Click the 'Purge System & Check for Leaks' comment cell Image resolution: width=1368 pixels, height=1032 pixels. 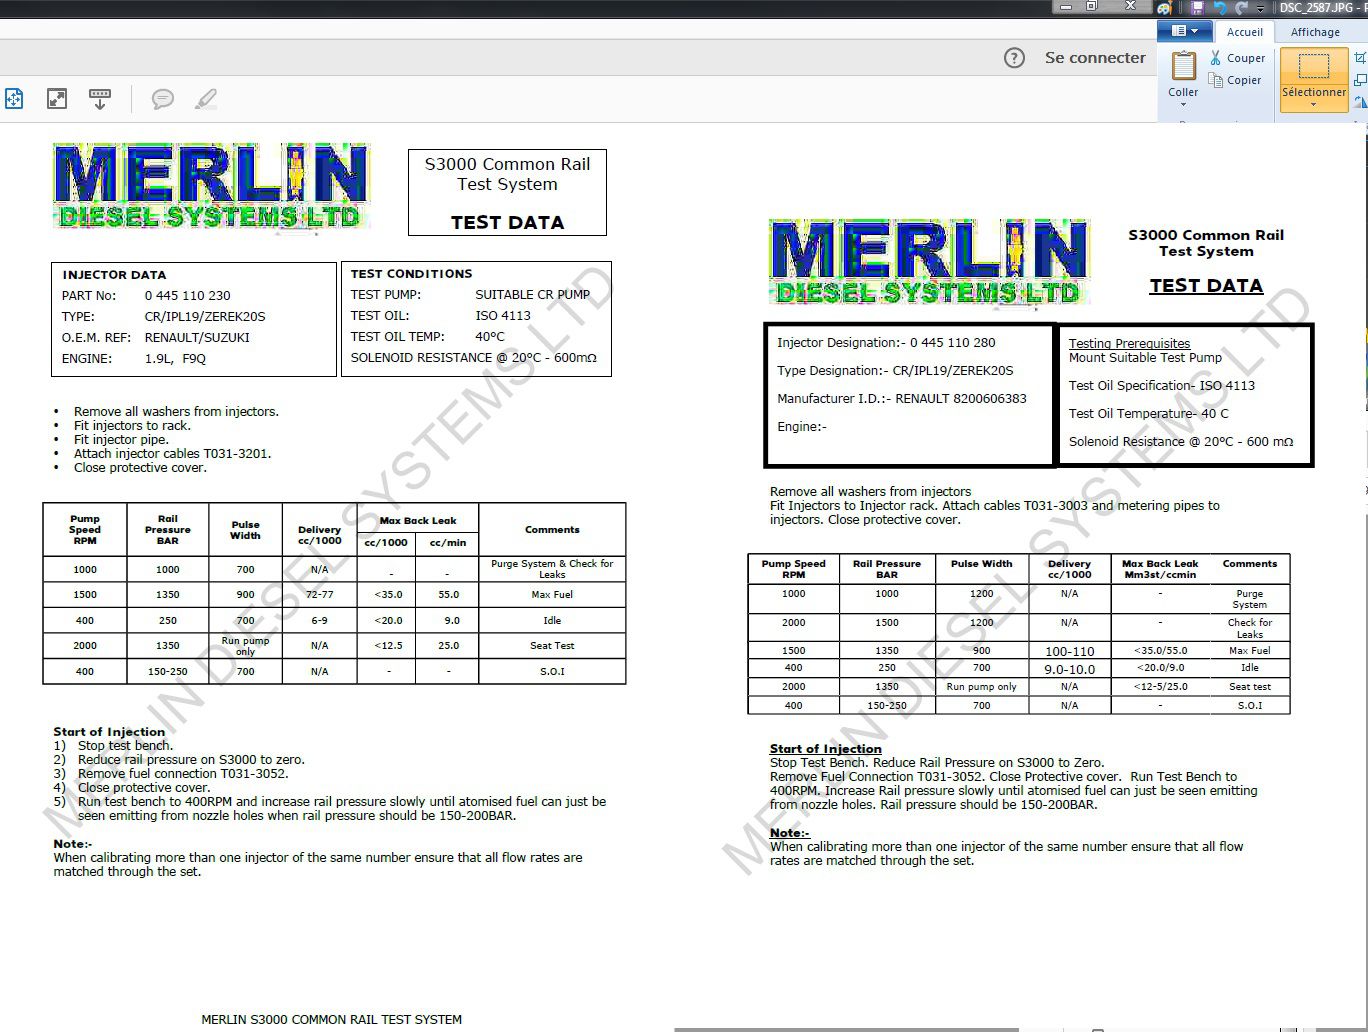pyautogui.click(x=552, y=569)
